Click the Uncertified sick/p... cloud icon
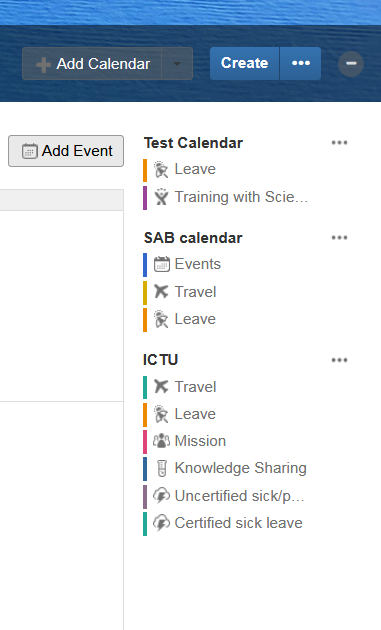The height and width of the screenshot is (630, 381). tap(161, 496)
